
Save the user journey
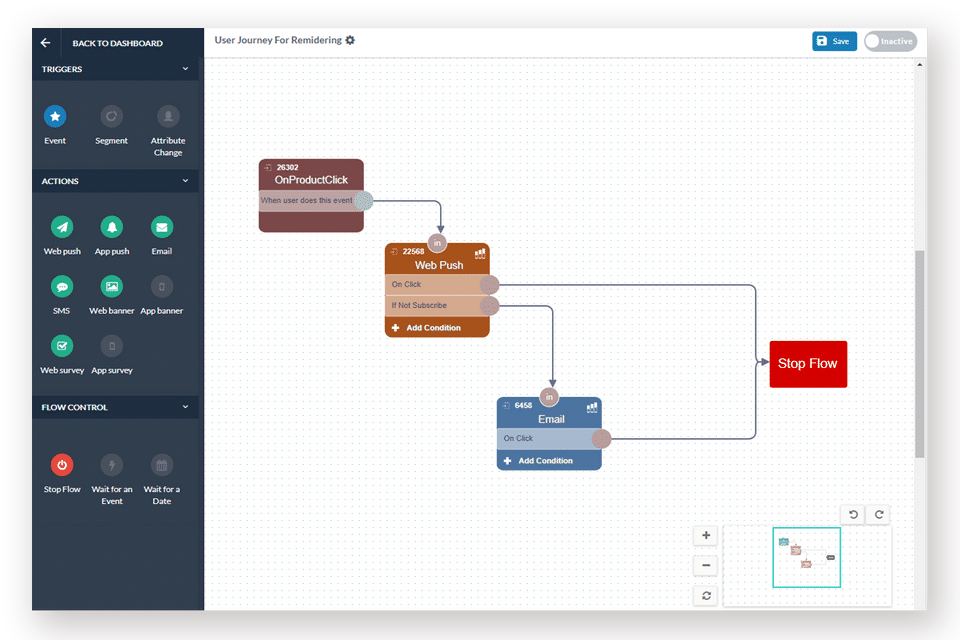(x=834, y=41)
